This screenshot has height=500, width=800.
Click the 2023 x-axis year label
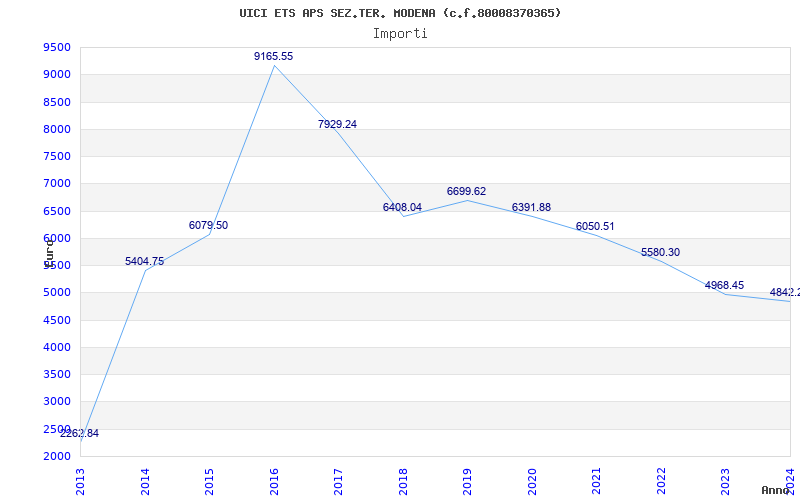tap(726, 481)
